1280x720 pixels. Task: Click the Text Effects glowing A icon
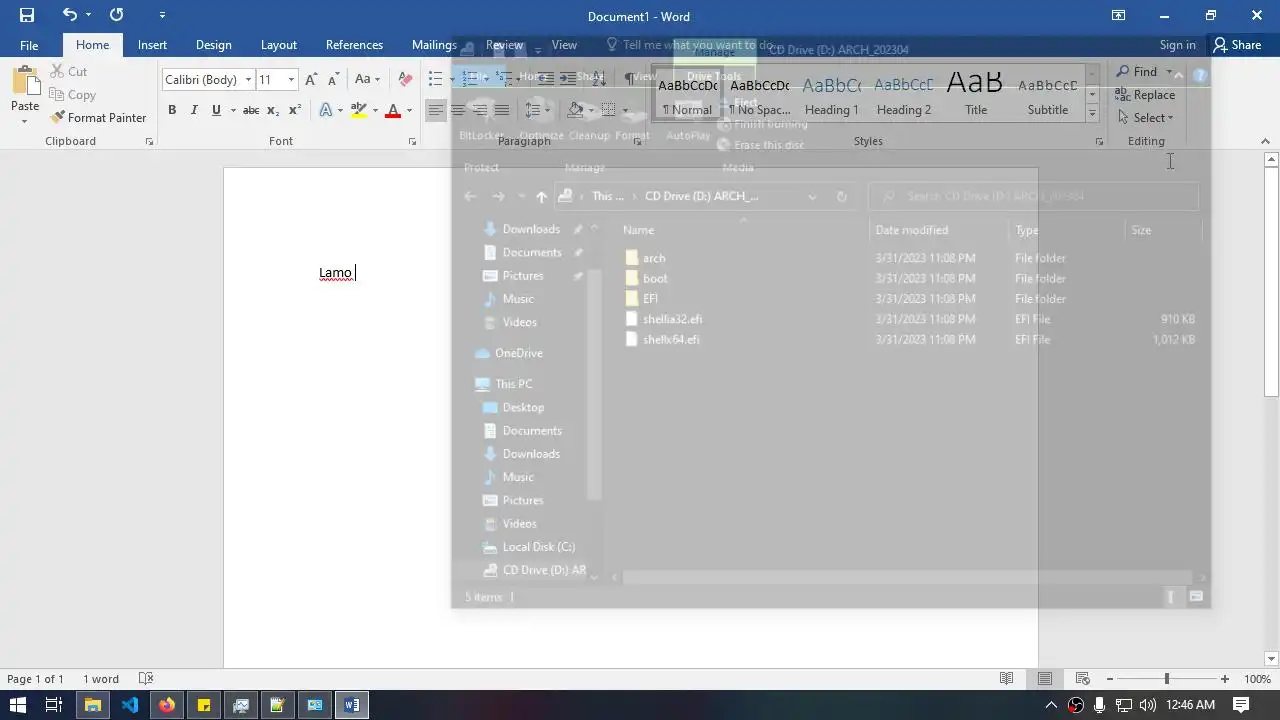click(x=326, y=110)
